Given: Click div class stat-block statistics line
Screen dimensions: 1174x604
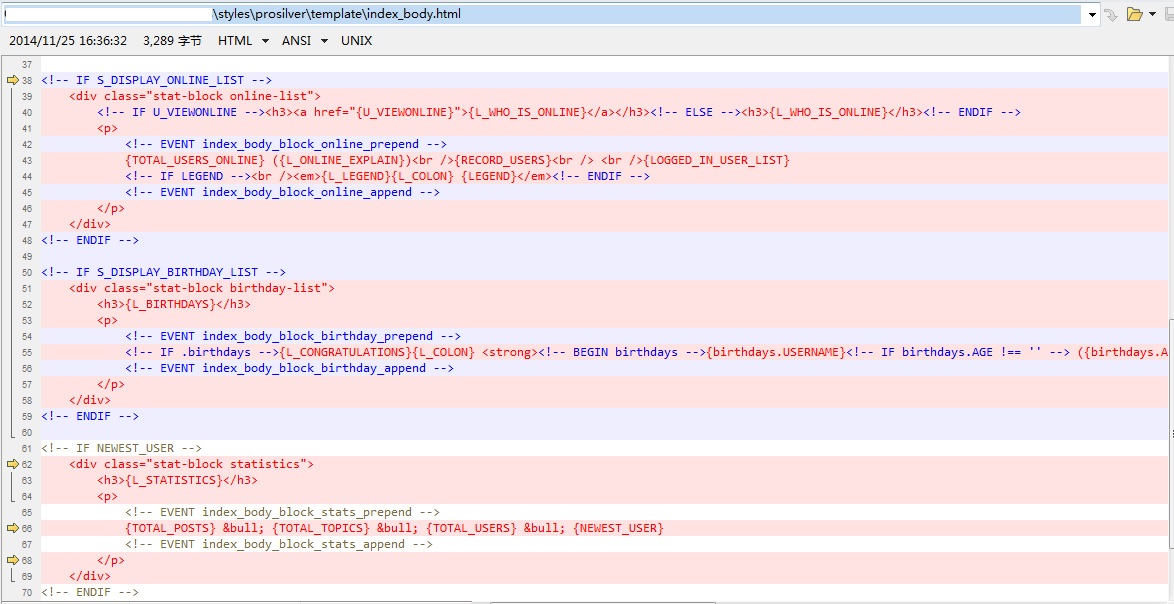Looking at the screenshot, I should (192, 464).
